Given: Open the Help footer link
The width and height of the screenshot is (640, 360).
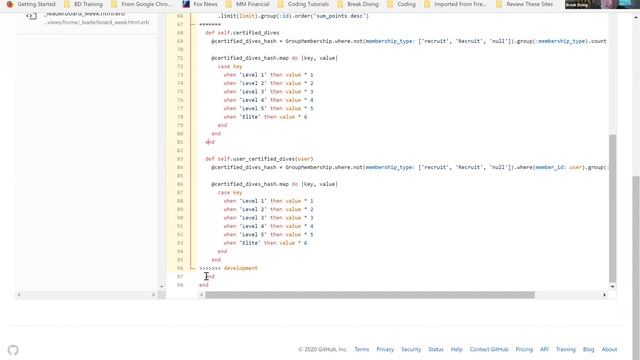Looking at the screenshot, I should [456, 349].
